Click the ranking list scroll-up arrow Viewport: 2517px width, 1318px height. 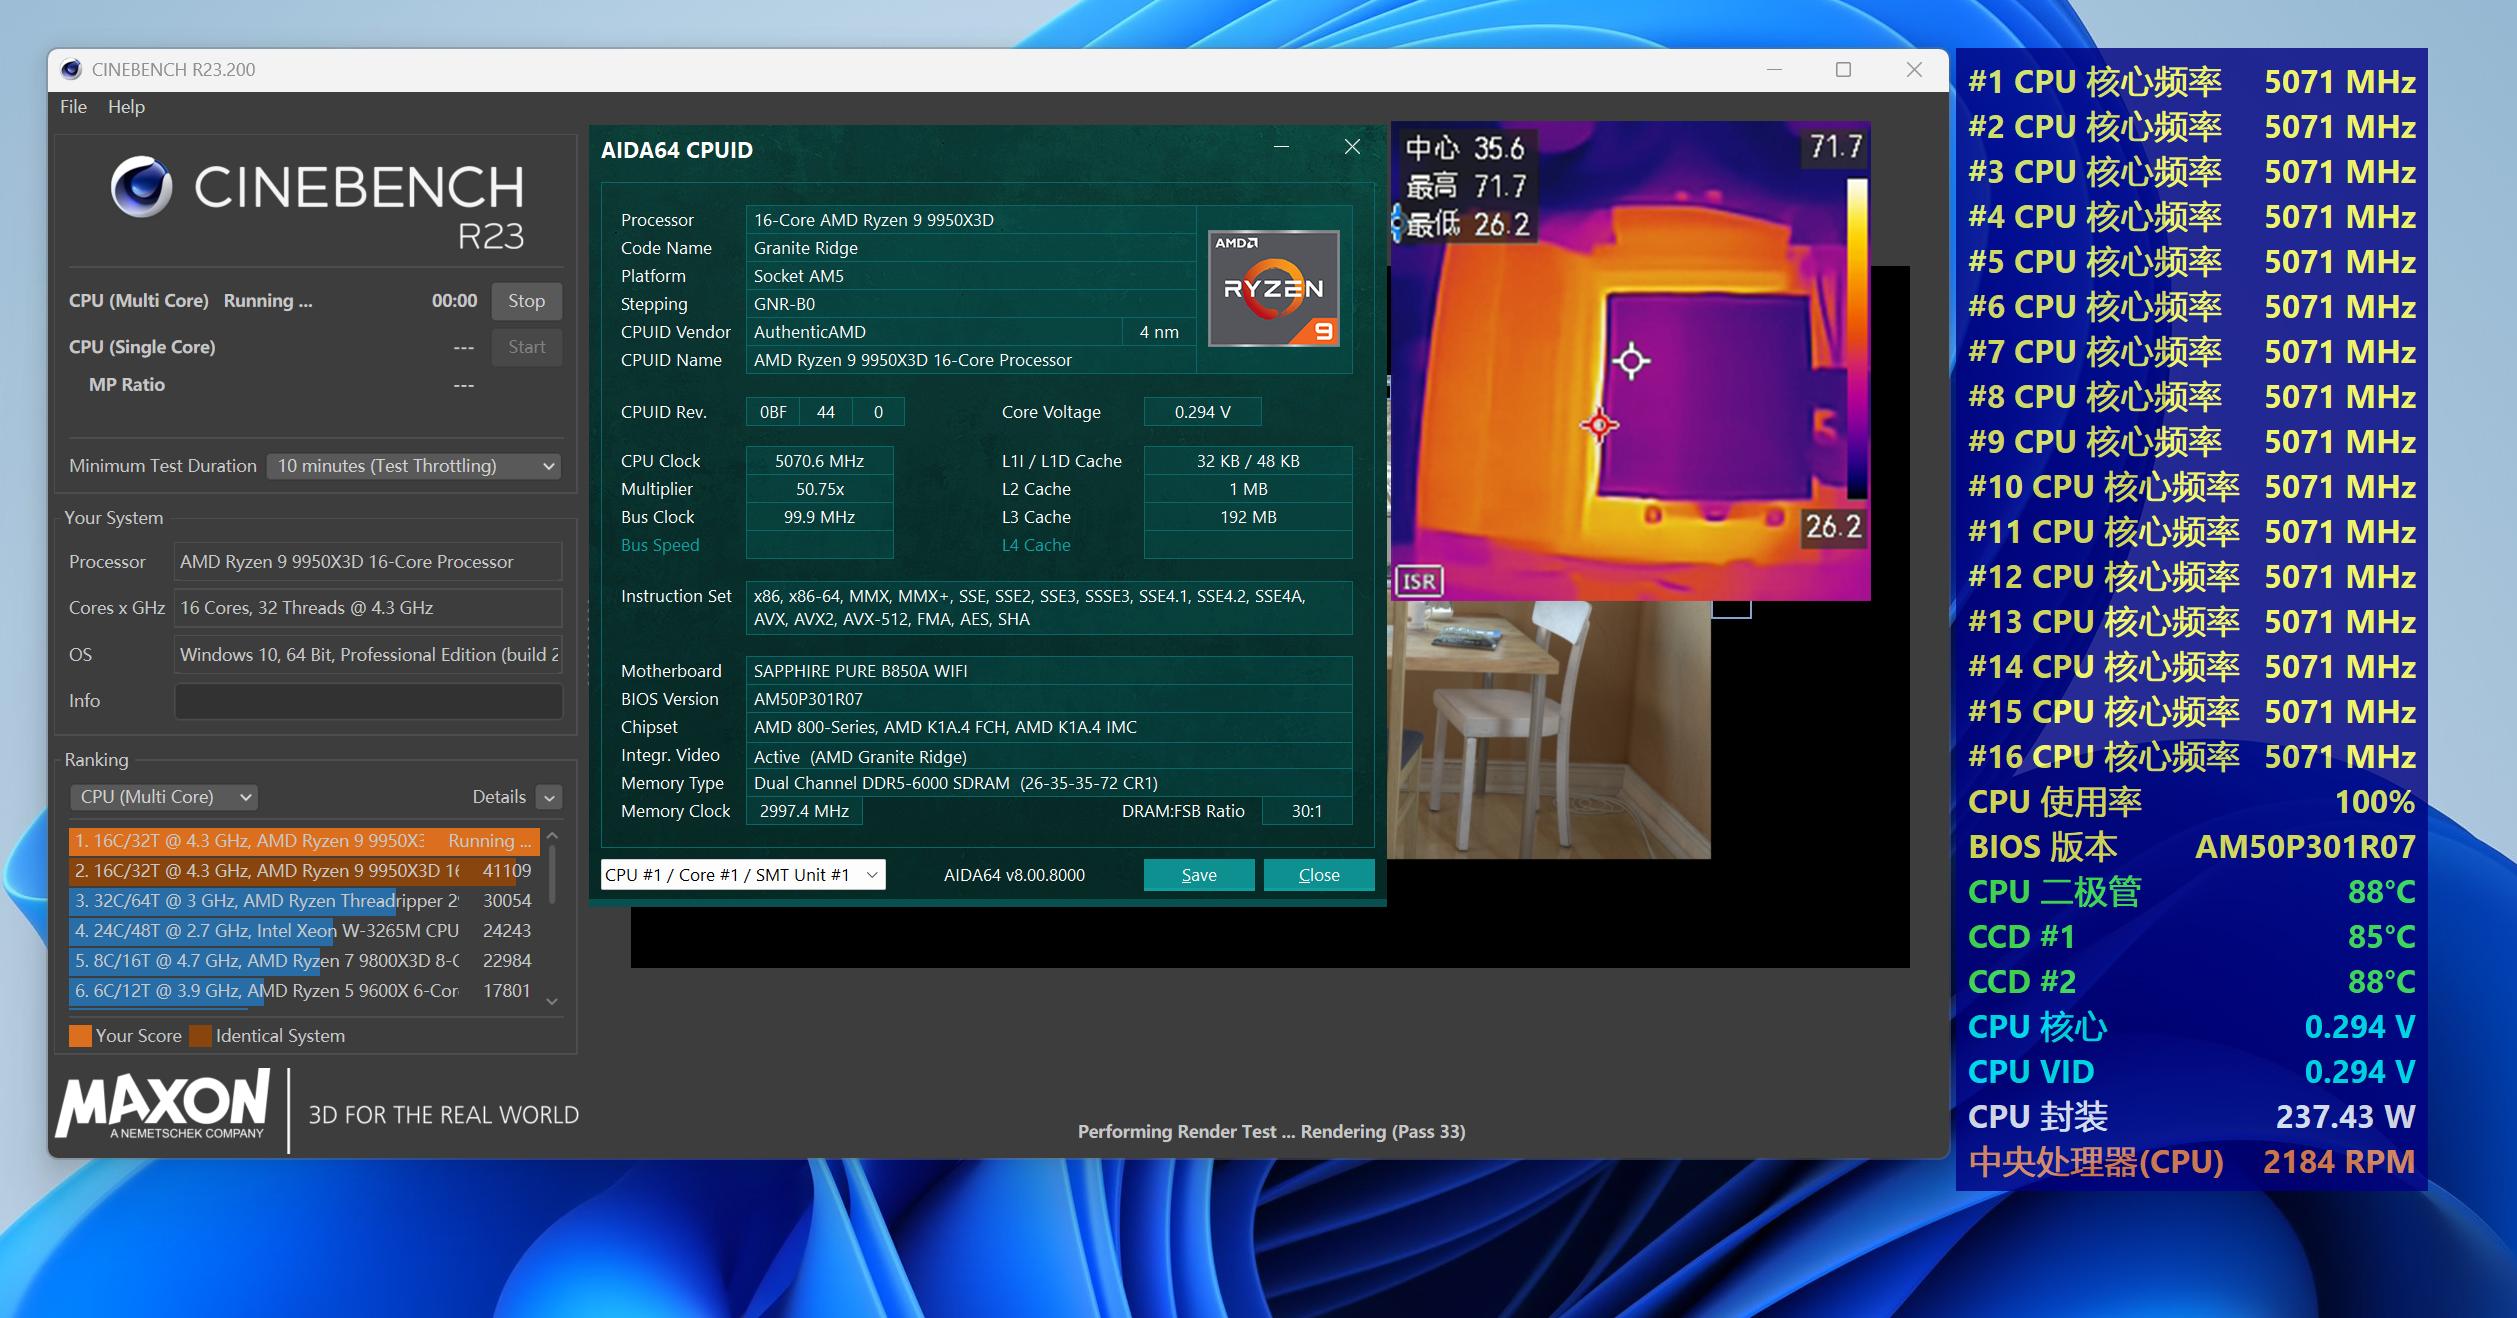(552, 836)
